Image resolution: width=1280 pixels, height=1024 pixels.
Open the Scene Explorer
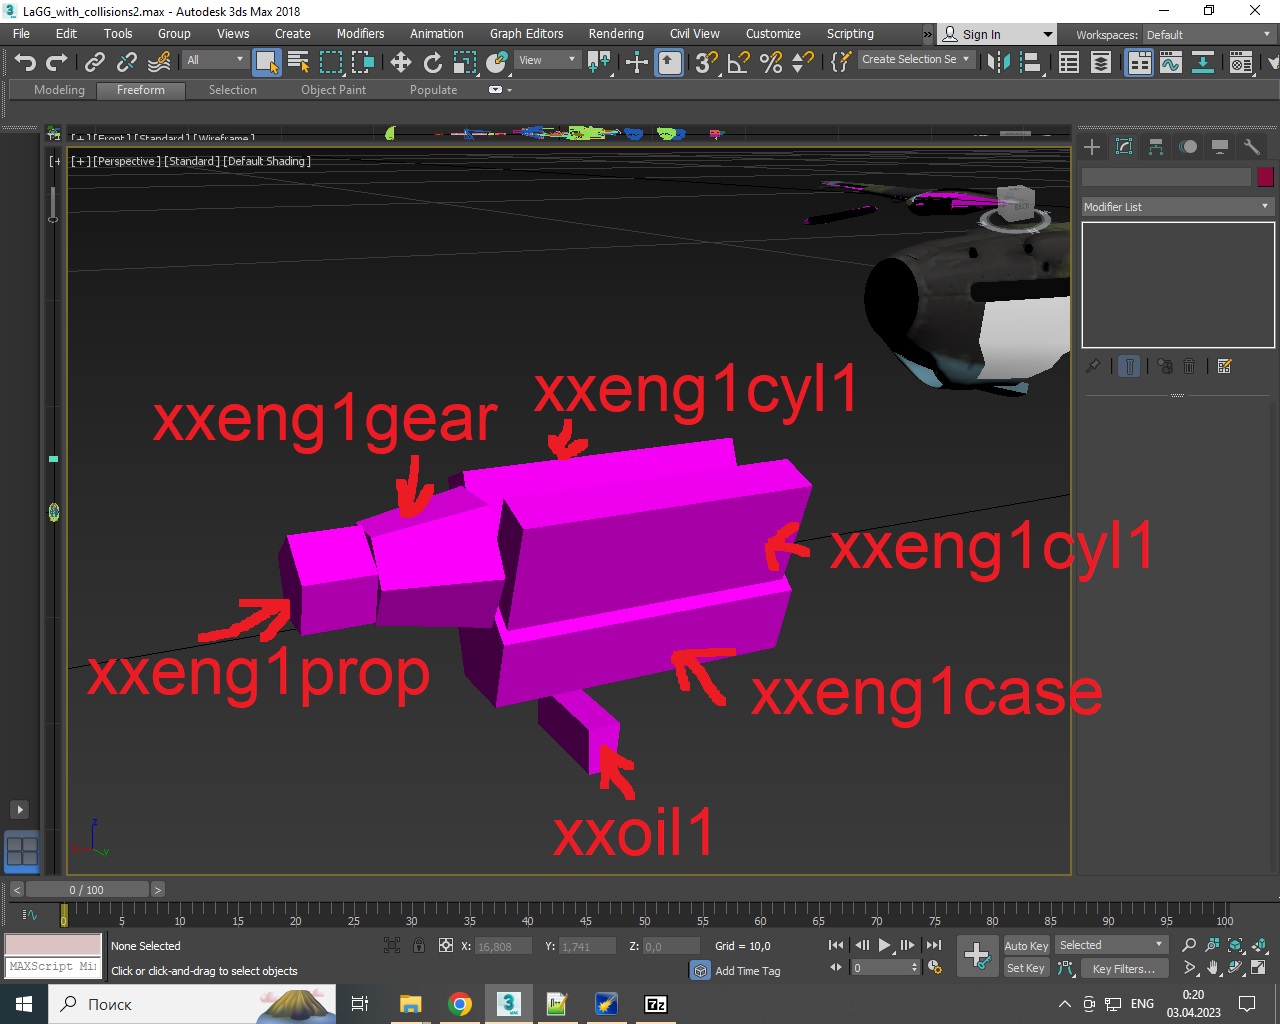pyautogui.click(x=1069, y=62)
